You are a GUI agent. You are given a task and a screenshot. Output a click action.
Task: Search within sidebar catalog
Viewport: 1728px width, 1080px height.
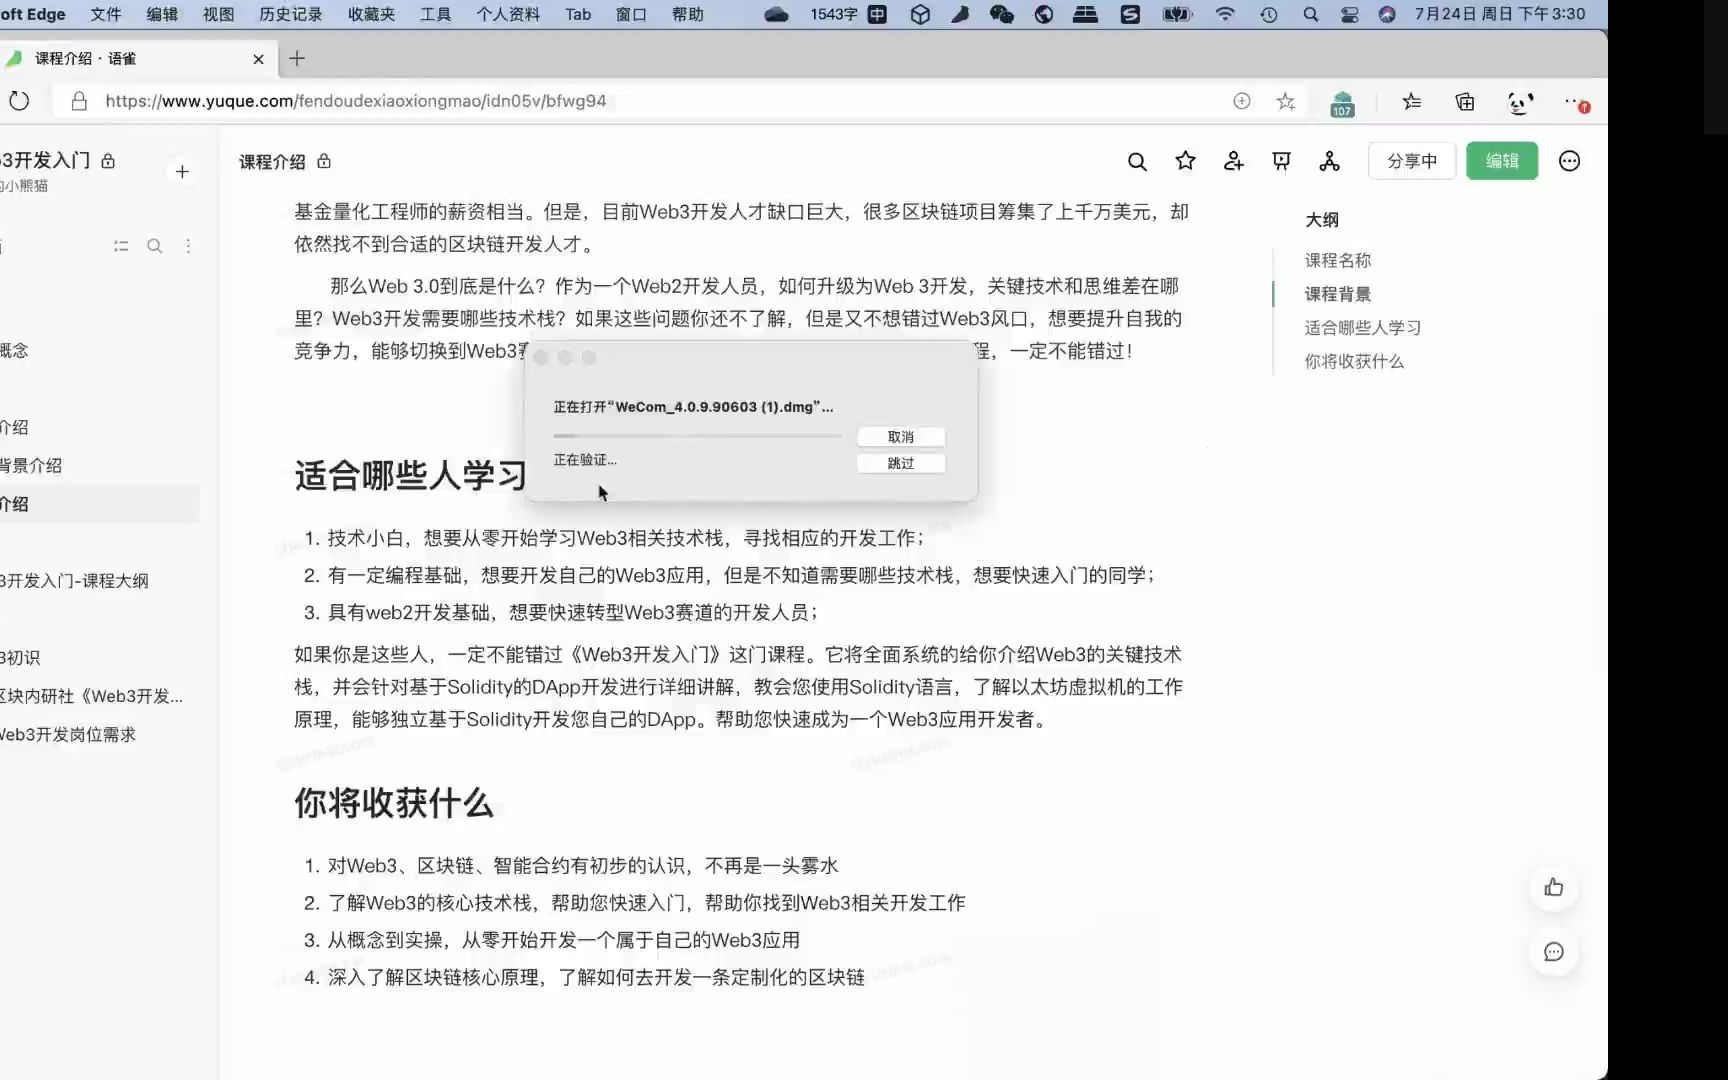(x=155, y=246)
